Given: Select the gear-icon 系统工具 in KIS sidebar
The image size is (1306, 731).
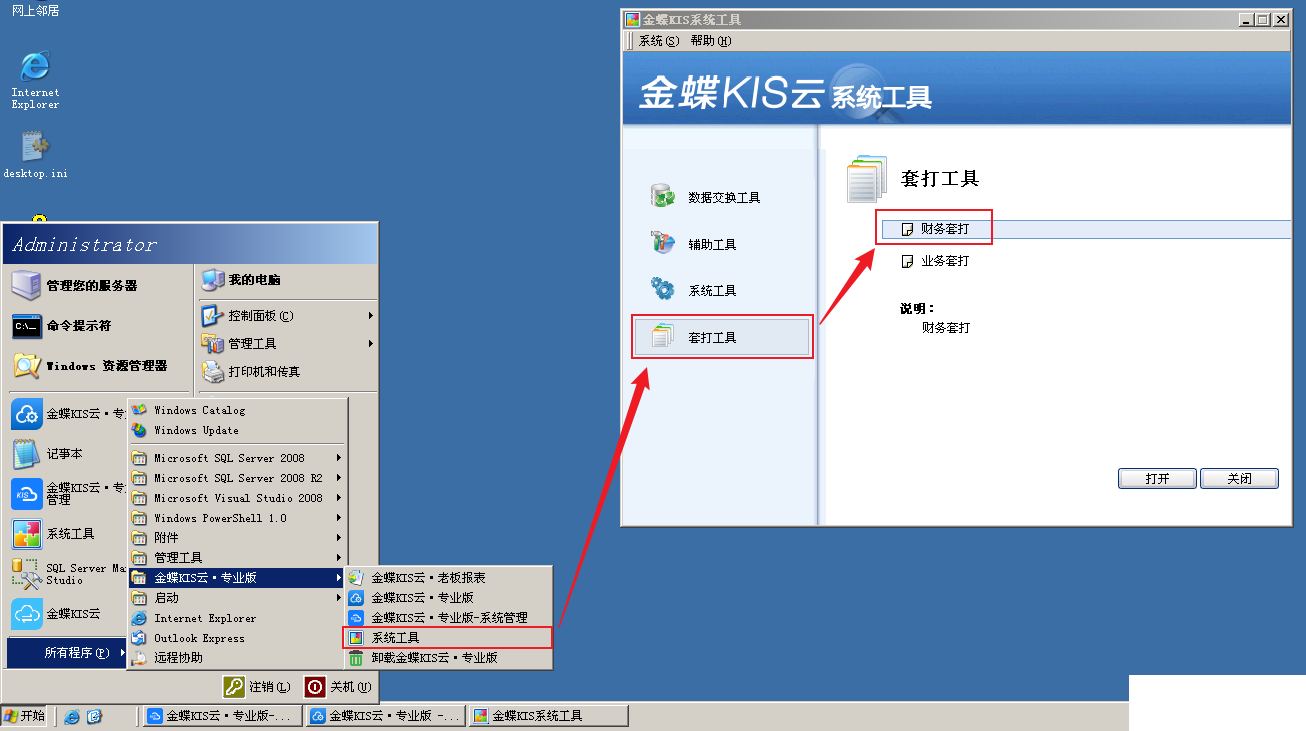Looking at the screenshot, I should click(x=694, y=291).
